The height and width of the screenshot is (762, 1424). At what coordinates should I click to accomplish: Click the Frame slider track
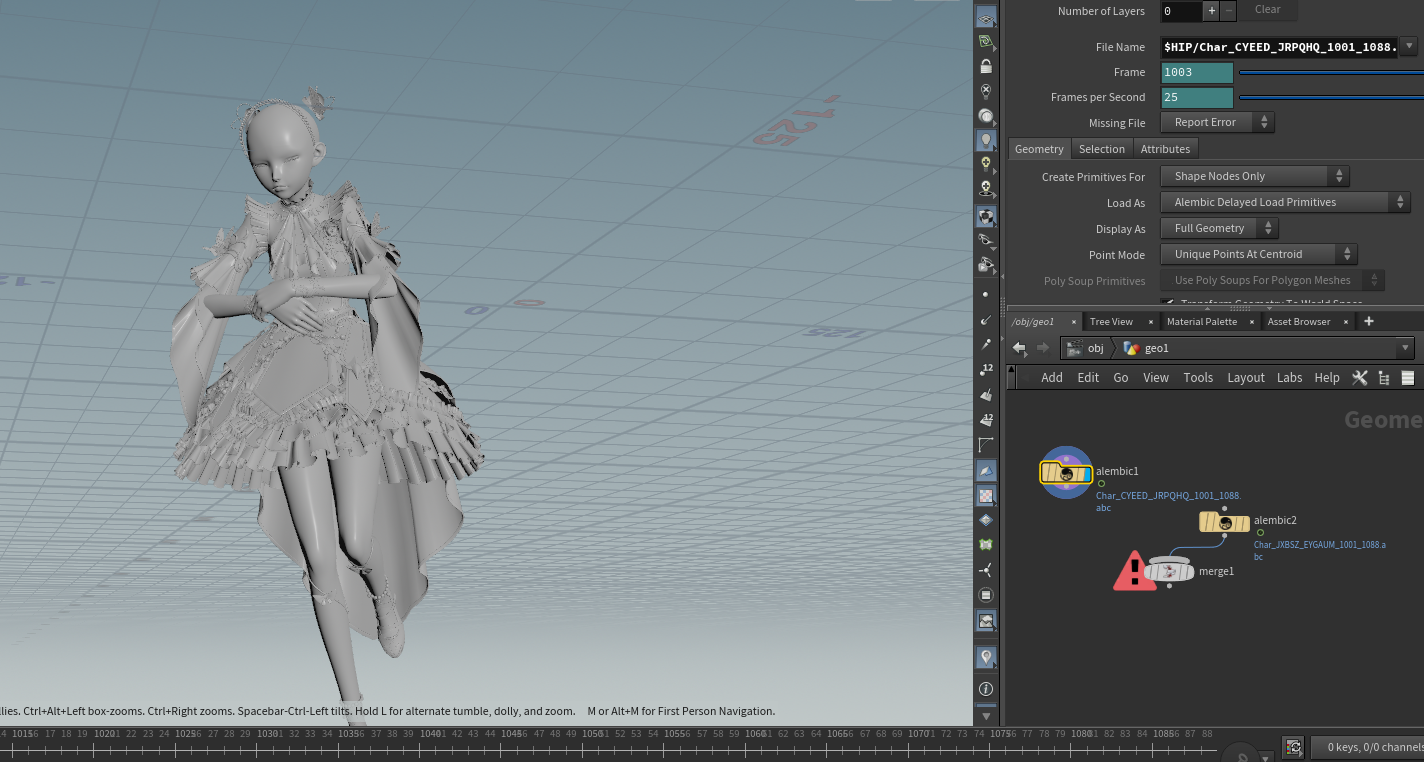point(1330,72)
